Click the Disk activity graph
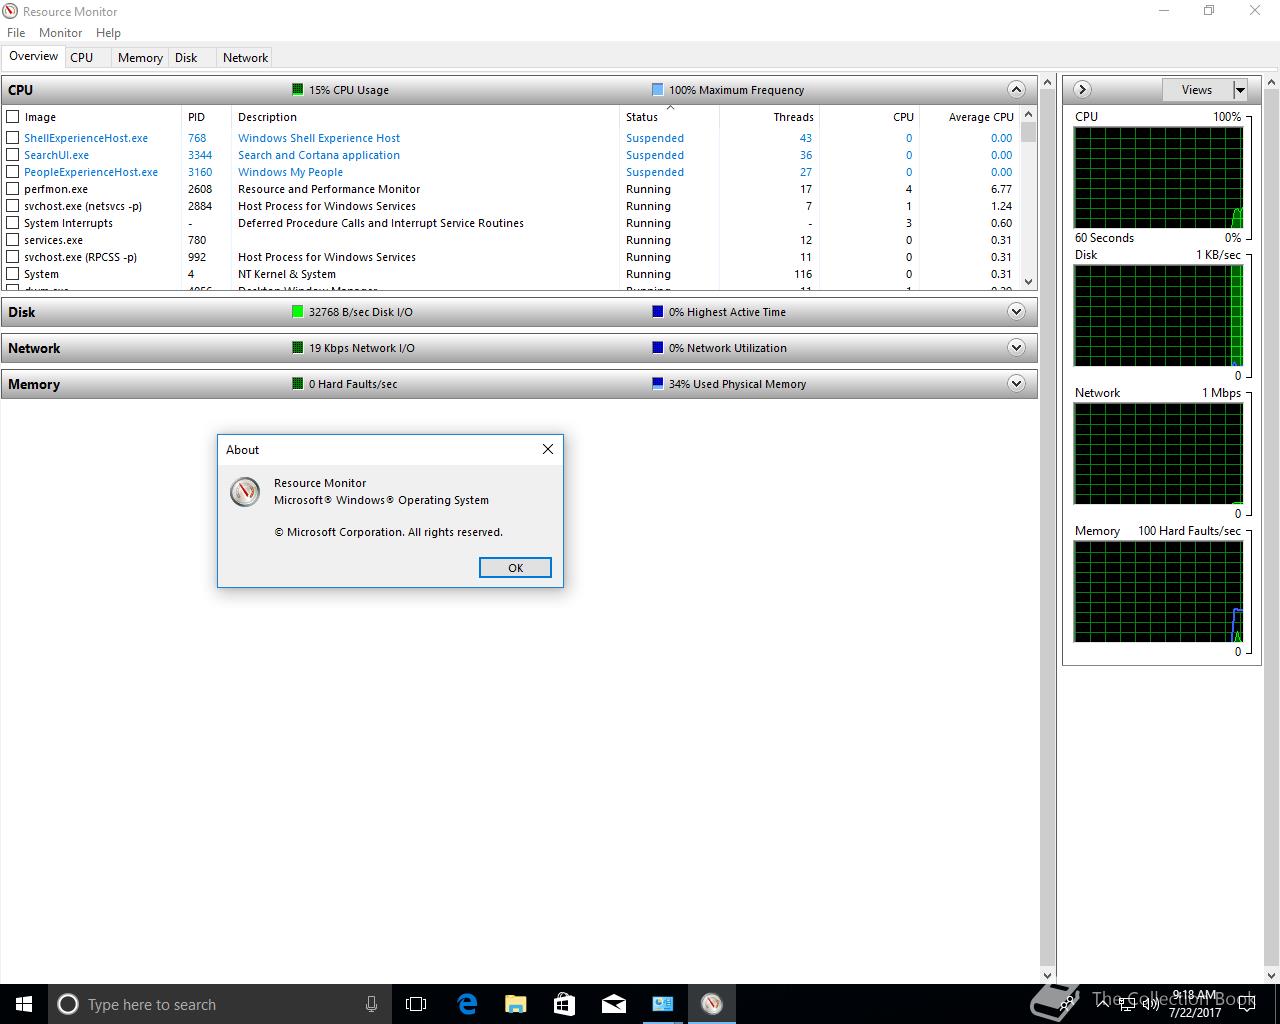 [1158, 315]
